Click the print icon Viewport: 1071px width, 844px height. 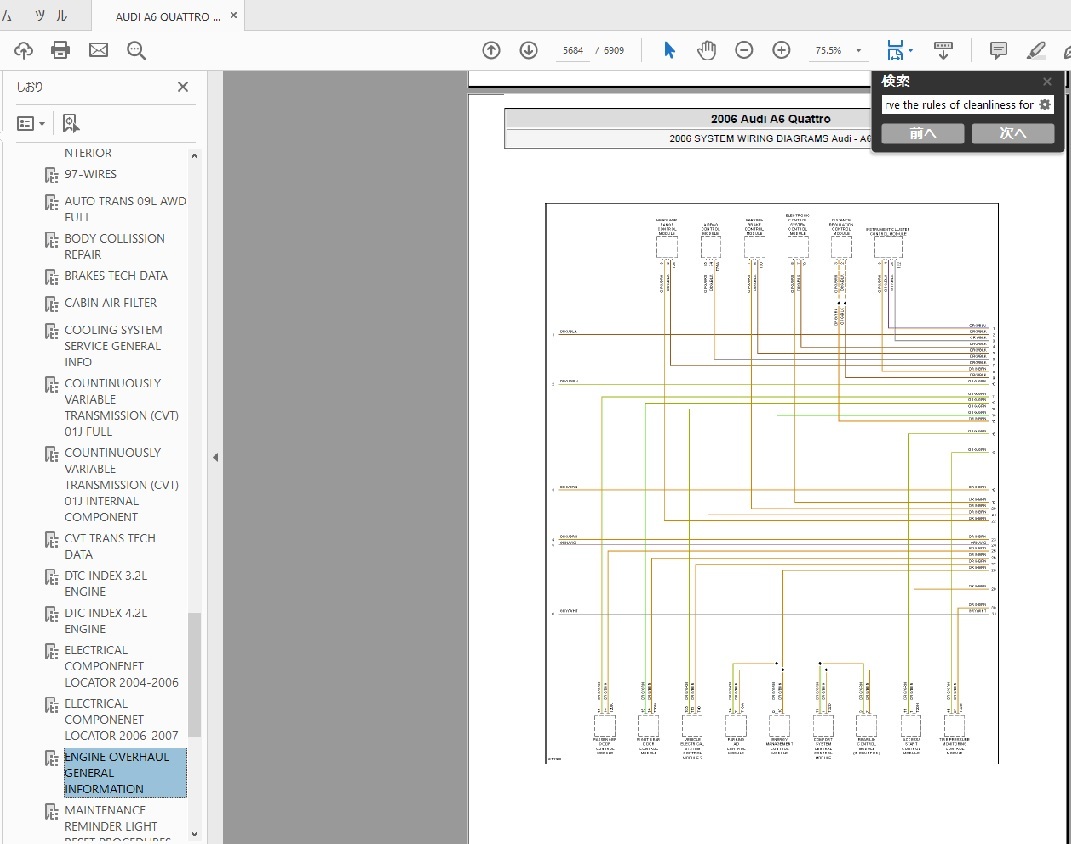point(60,50)
